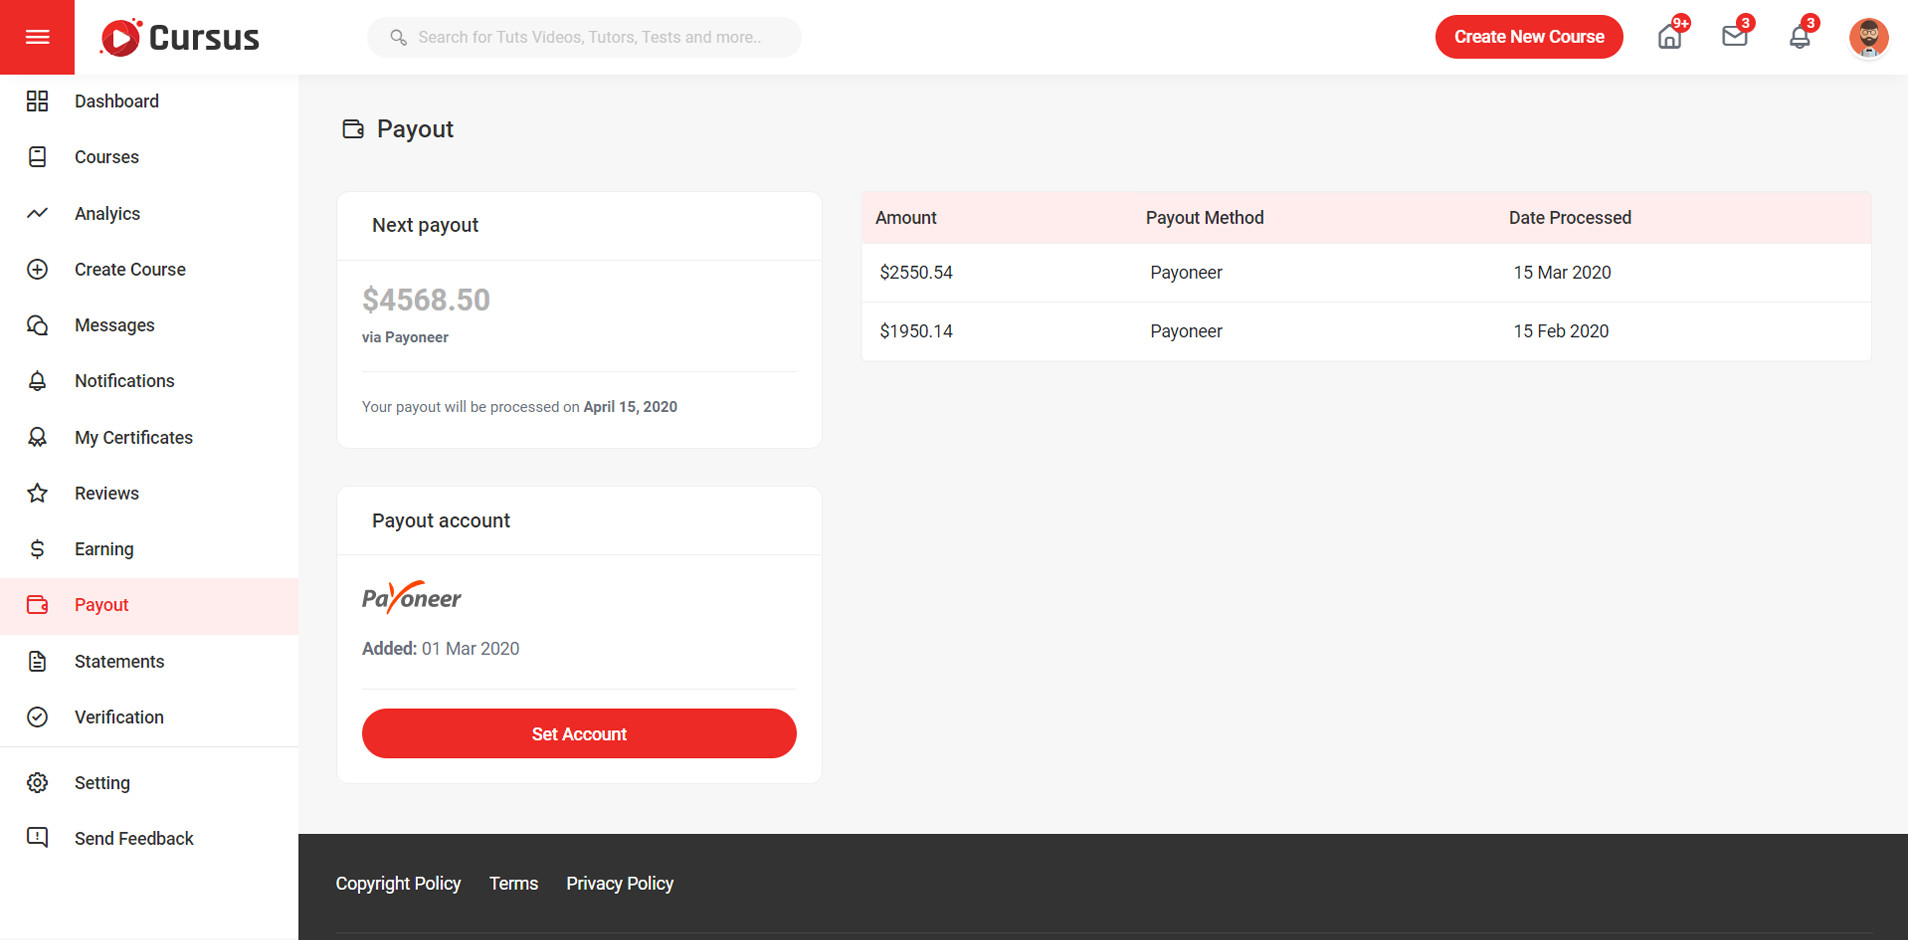Go to Analytics in the sidebar

click(x=107, y=214)
